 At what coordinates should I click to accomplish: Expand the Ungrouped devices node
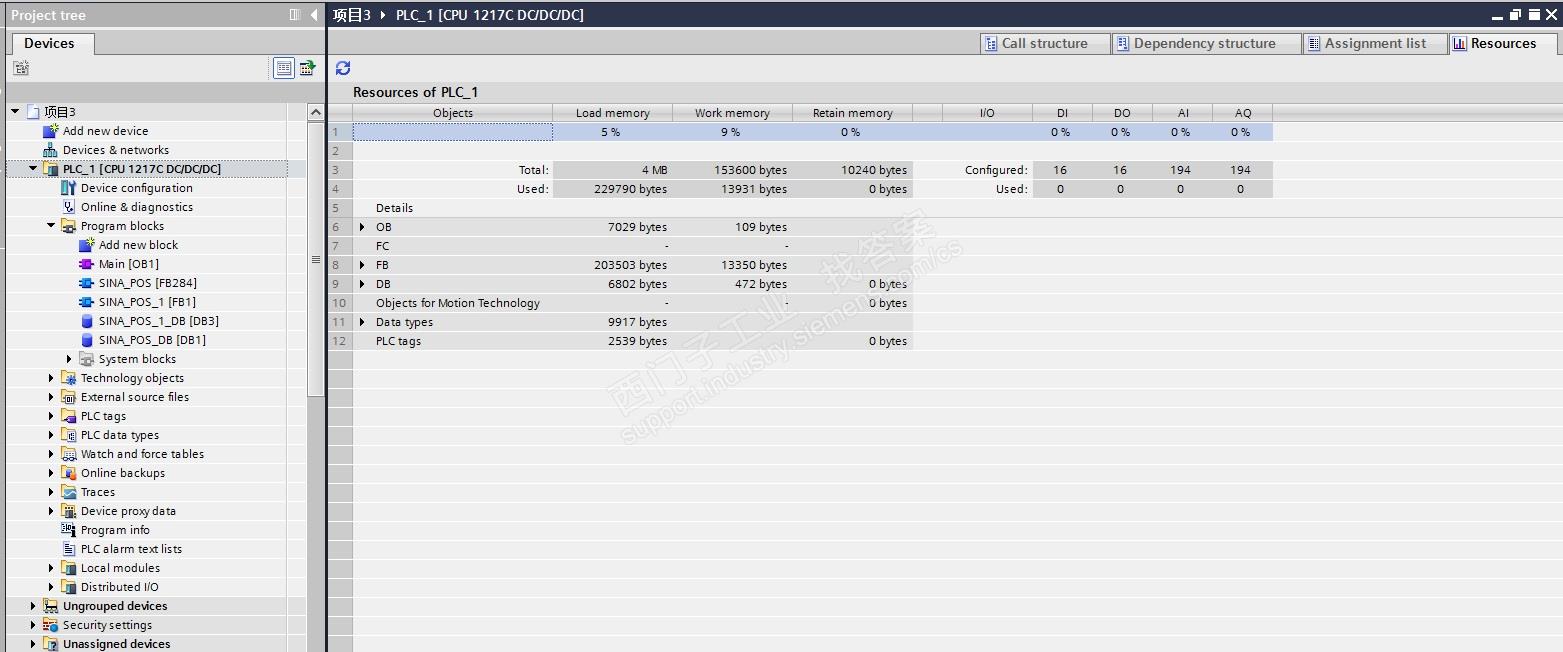(33, 606)
